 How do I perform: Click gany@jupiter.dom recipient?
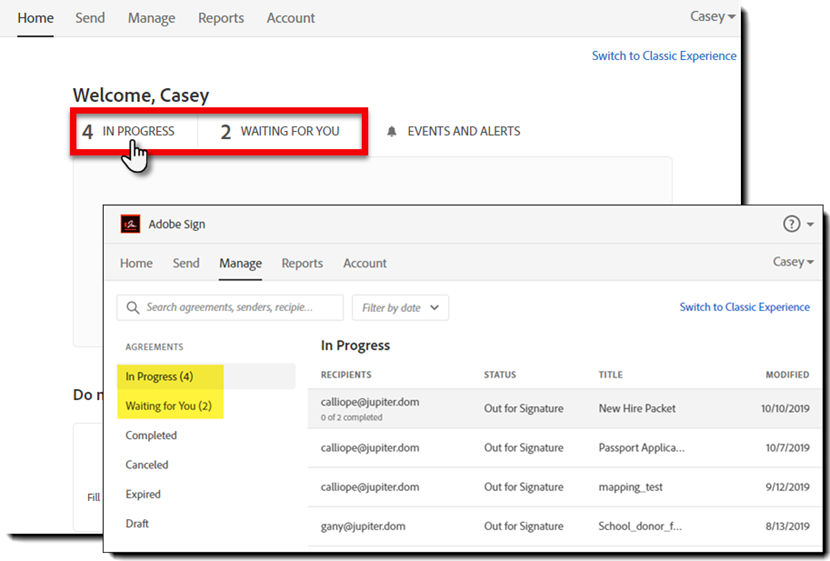363,526
